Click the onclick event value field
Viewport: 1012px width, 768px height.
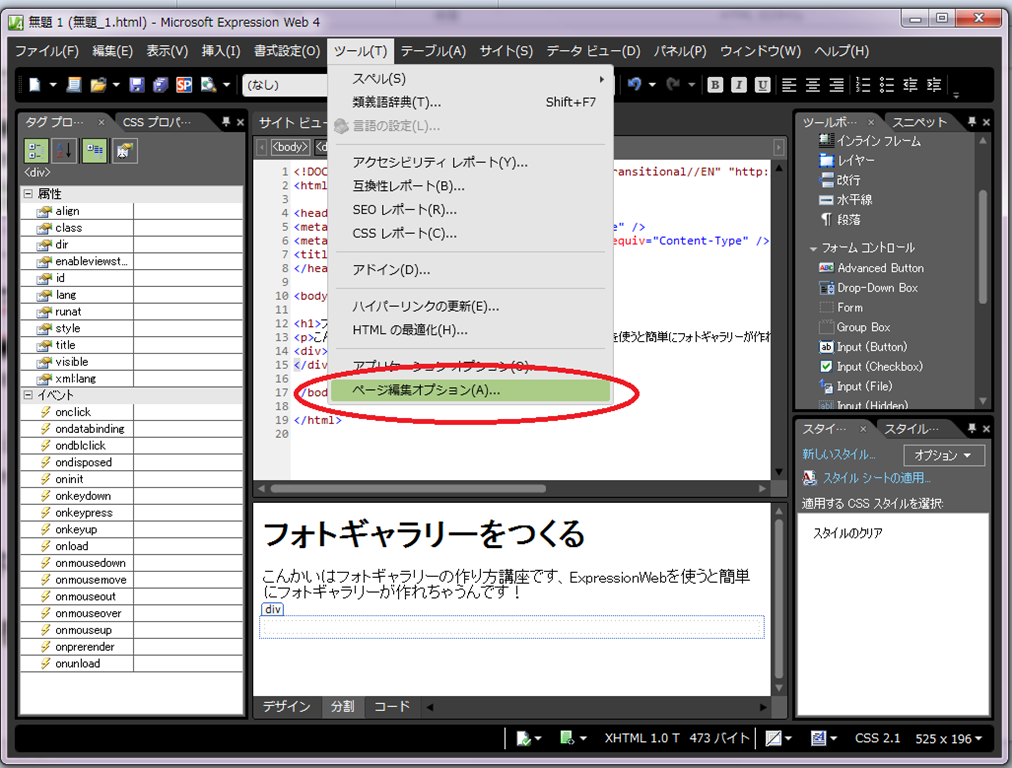[187, 412]
